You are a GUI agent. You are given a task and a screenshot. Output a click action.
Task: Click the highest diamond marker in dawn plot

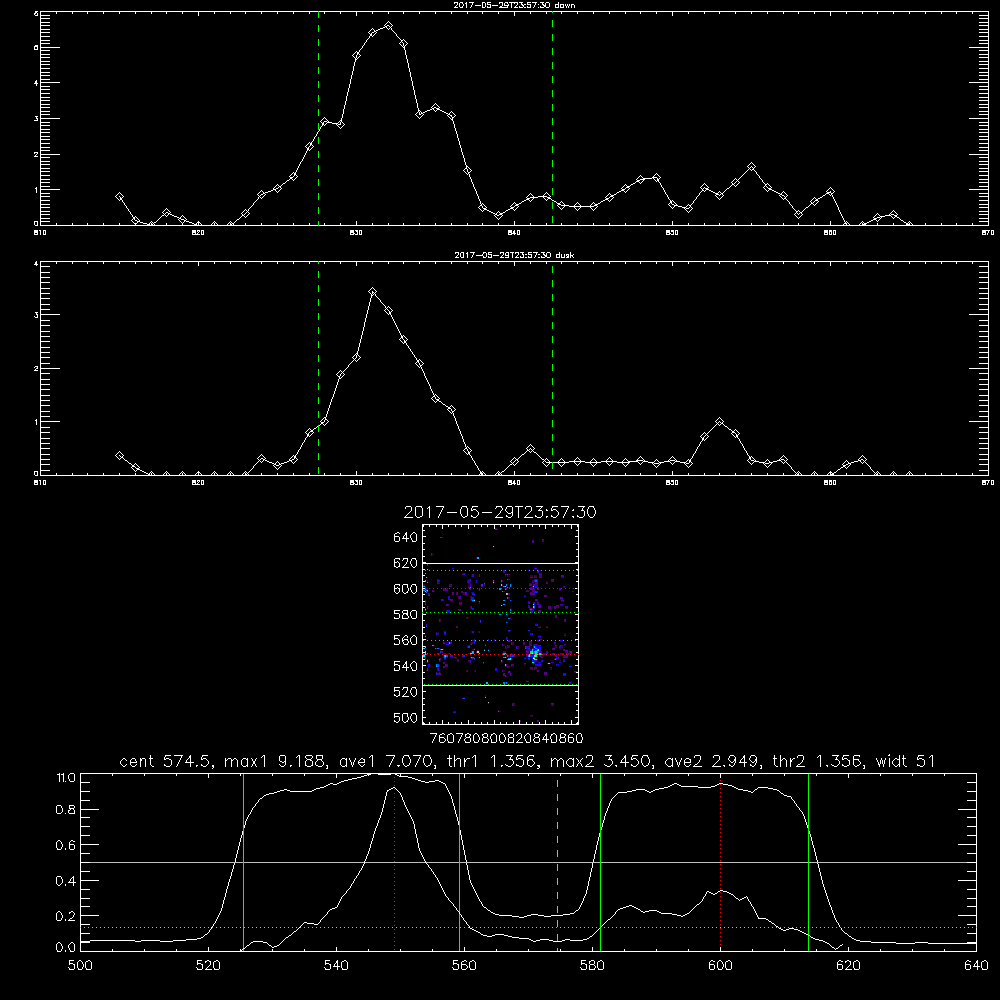coord(388,26)
